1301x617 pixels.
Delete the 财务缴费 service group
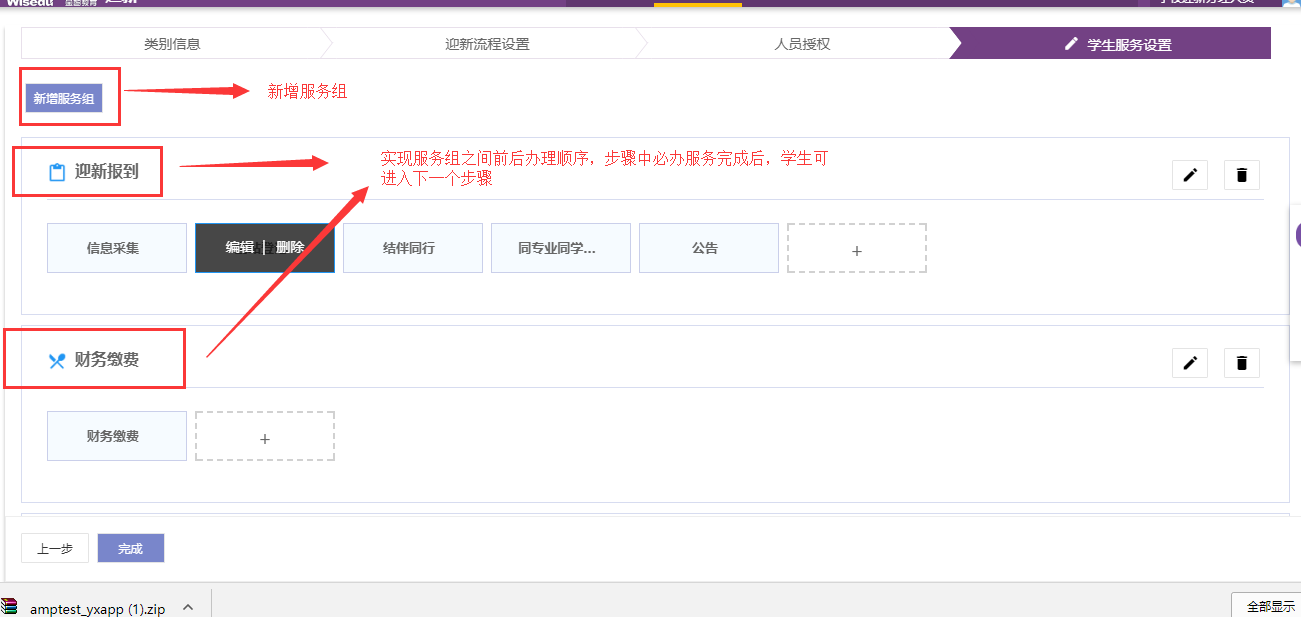tap(1242, 363)
